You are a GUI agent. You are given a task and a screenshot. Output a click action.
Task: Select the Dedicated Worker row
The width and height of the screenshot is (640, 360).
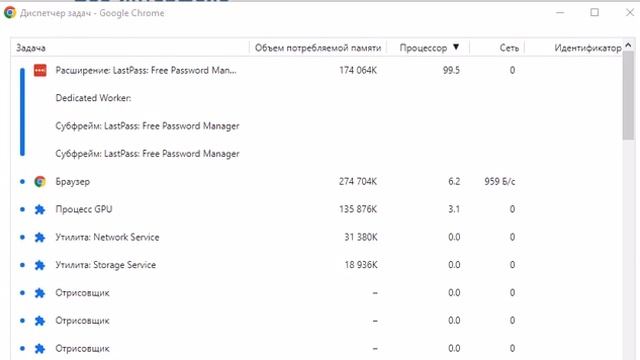tap(317, 98)
